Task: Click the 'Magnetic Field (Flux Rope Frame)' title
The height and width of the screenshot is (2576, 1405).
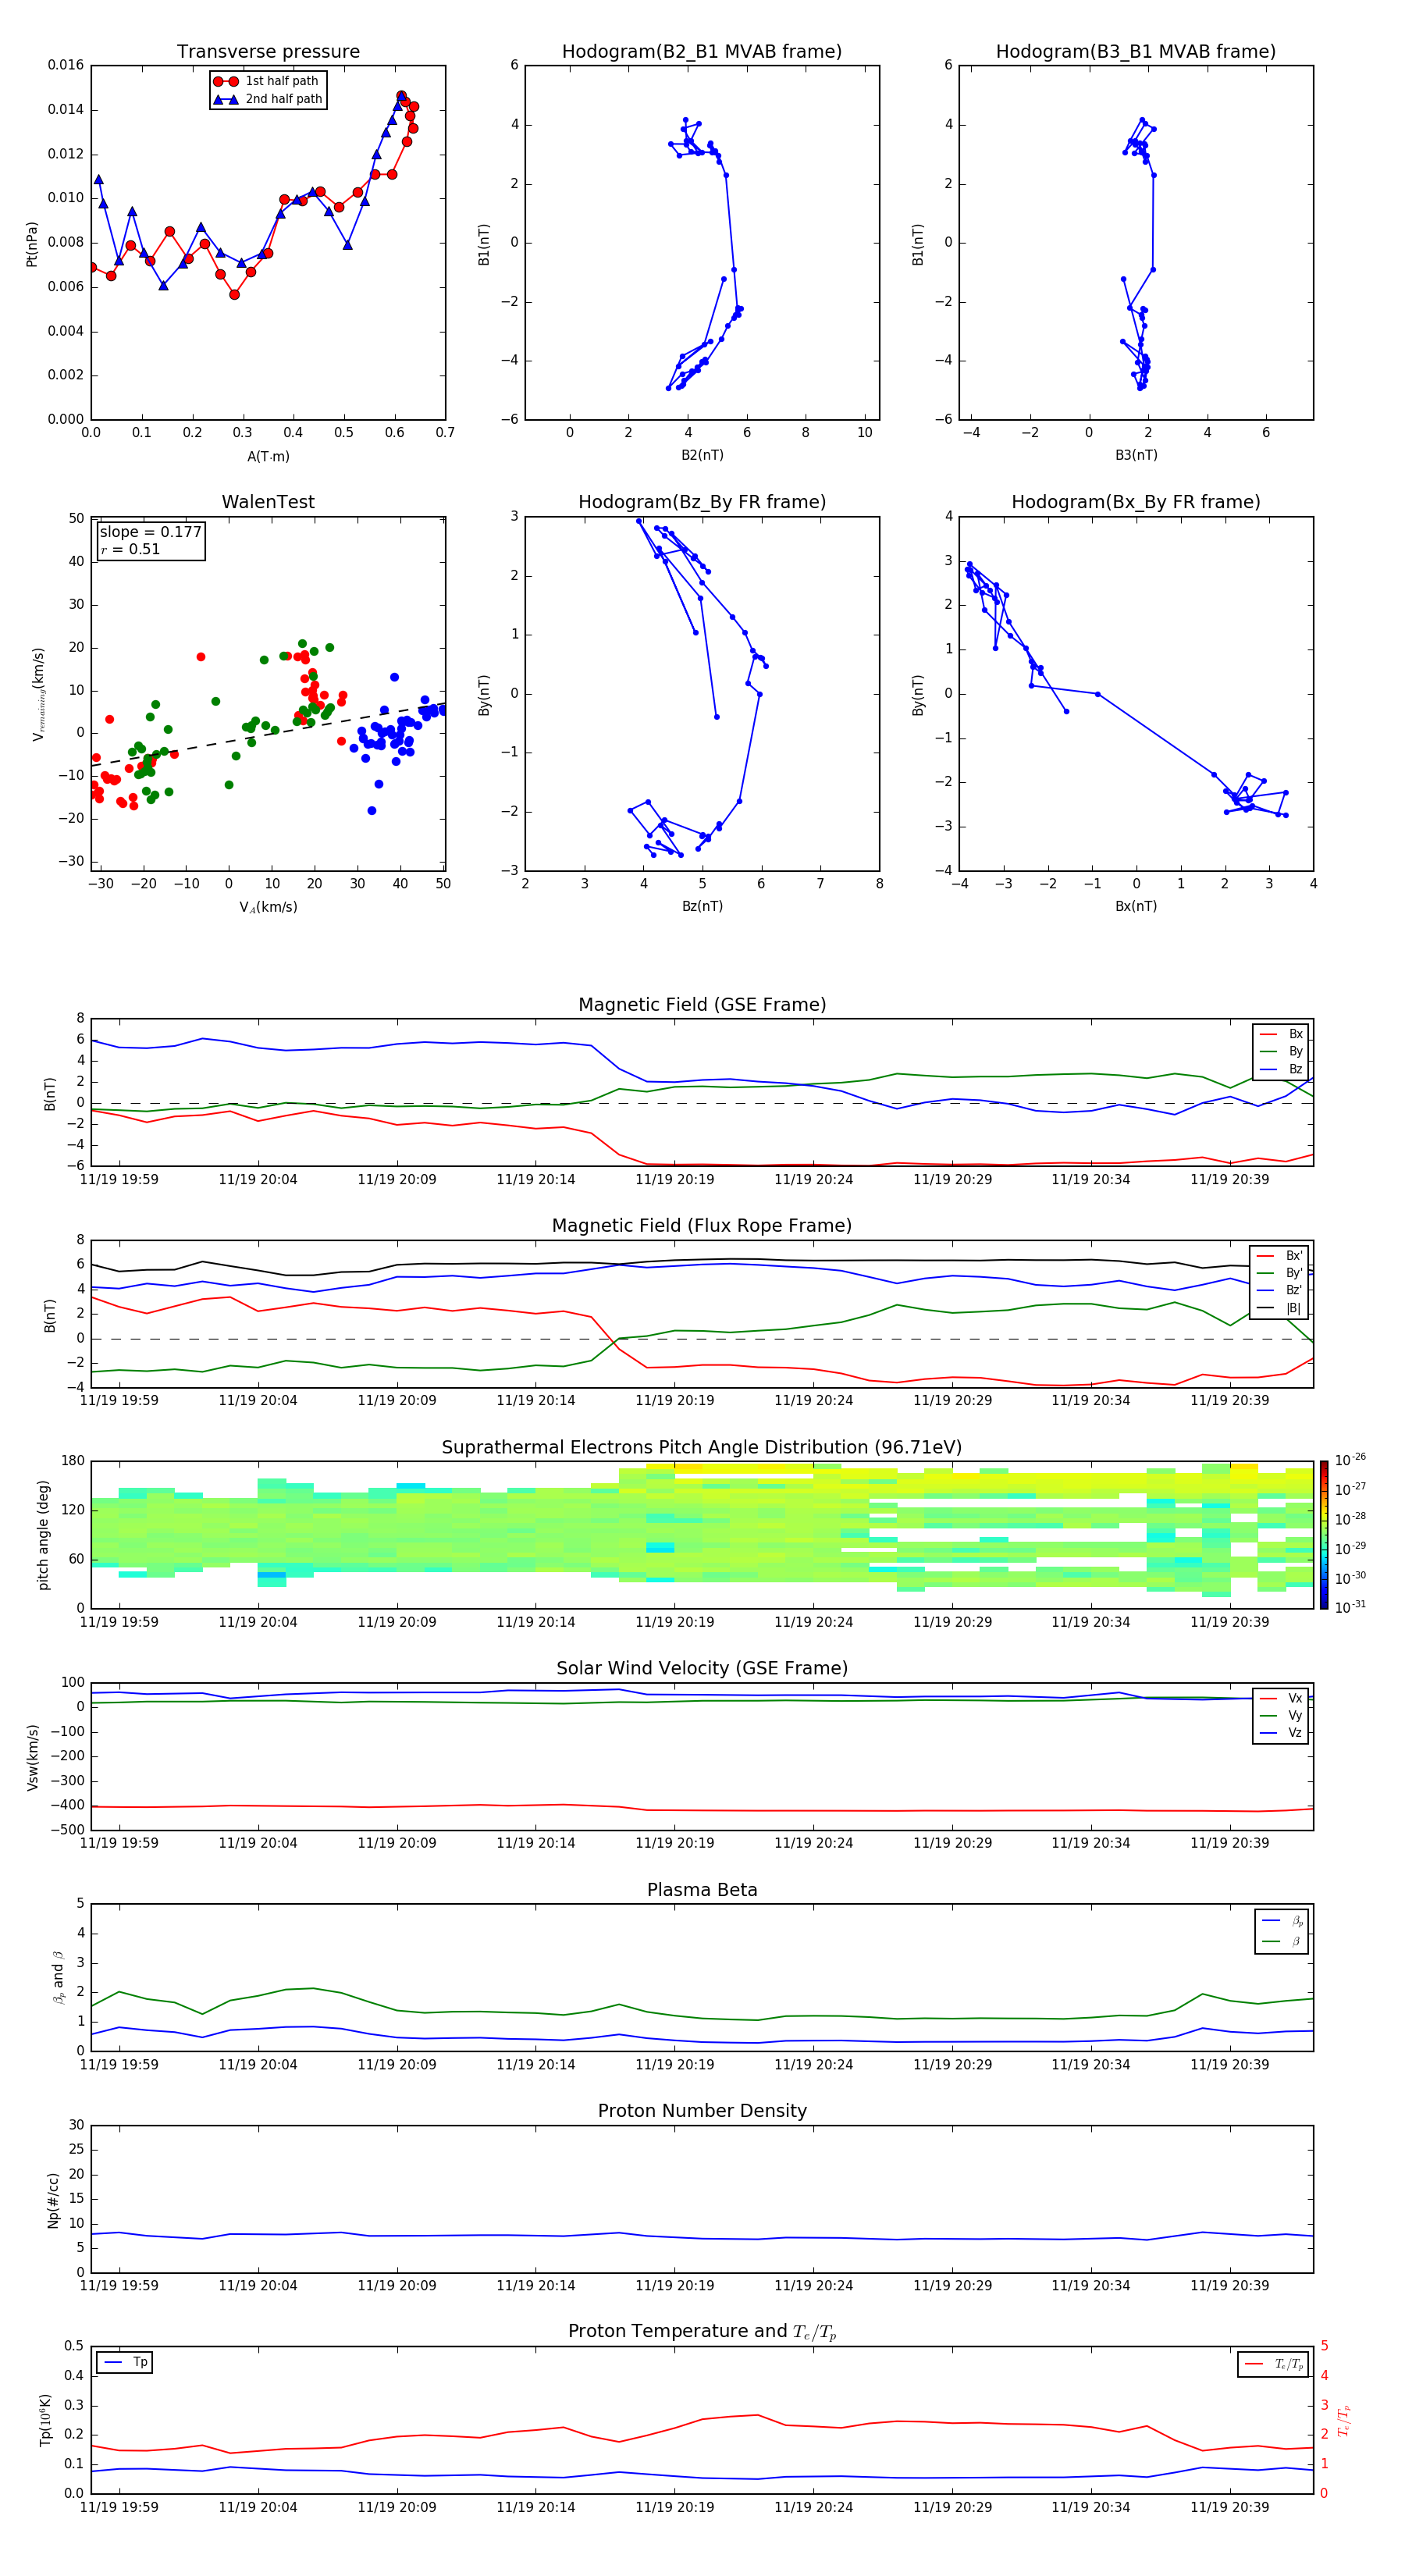Action: coord(702,1226)
